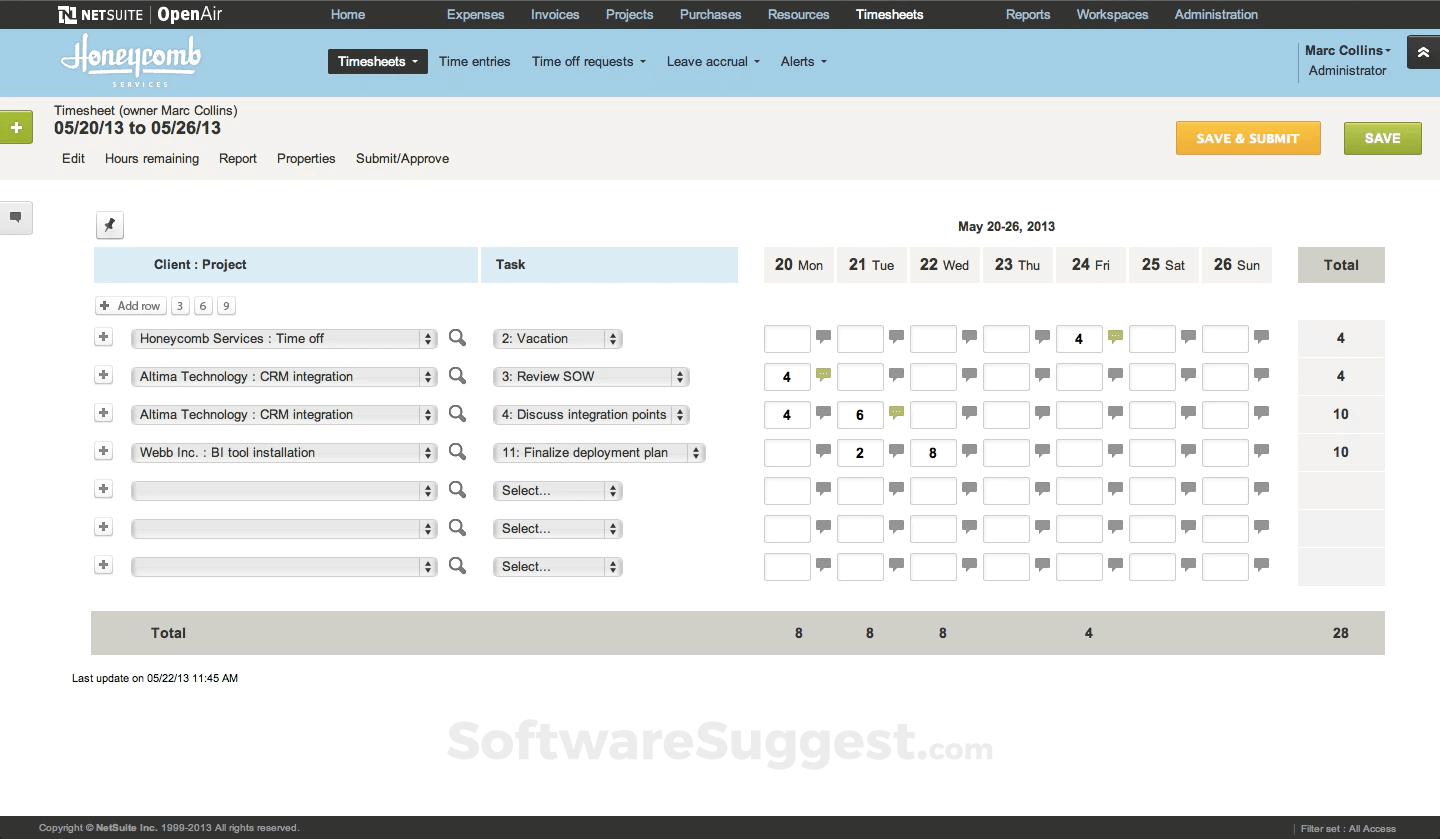Open the Marc Collins user menu
The image size is (1440, 839).
point(1347,50)
